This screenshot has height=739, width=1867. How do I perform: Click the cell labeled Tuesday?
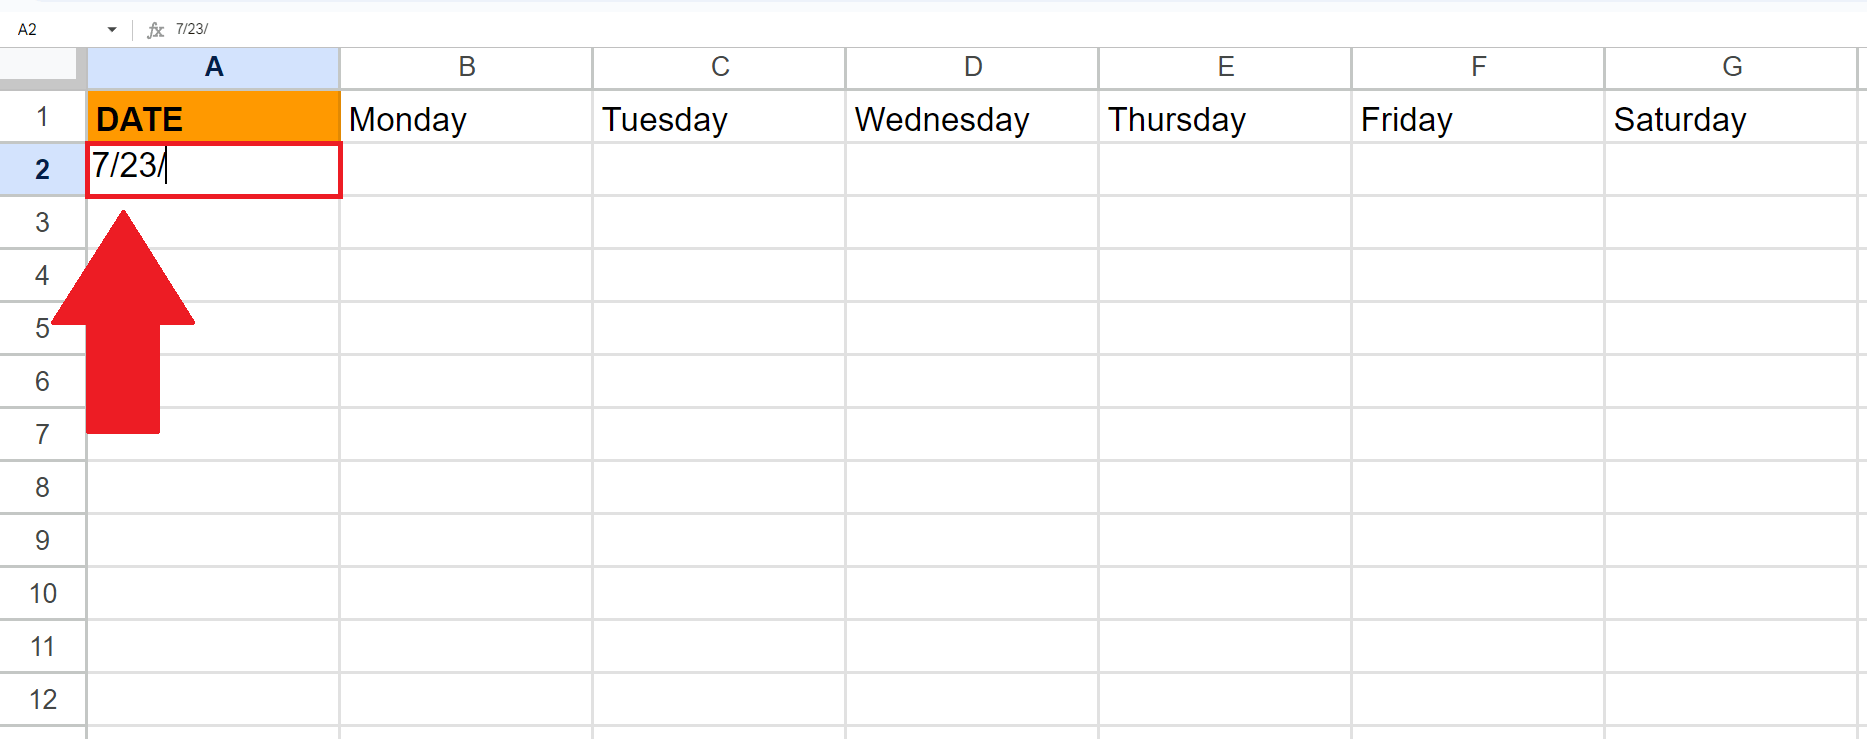pyautogui.click(x=719, y=119)
